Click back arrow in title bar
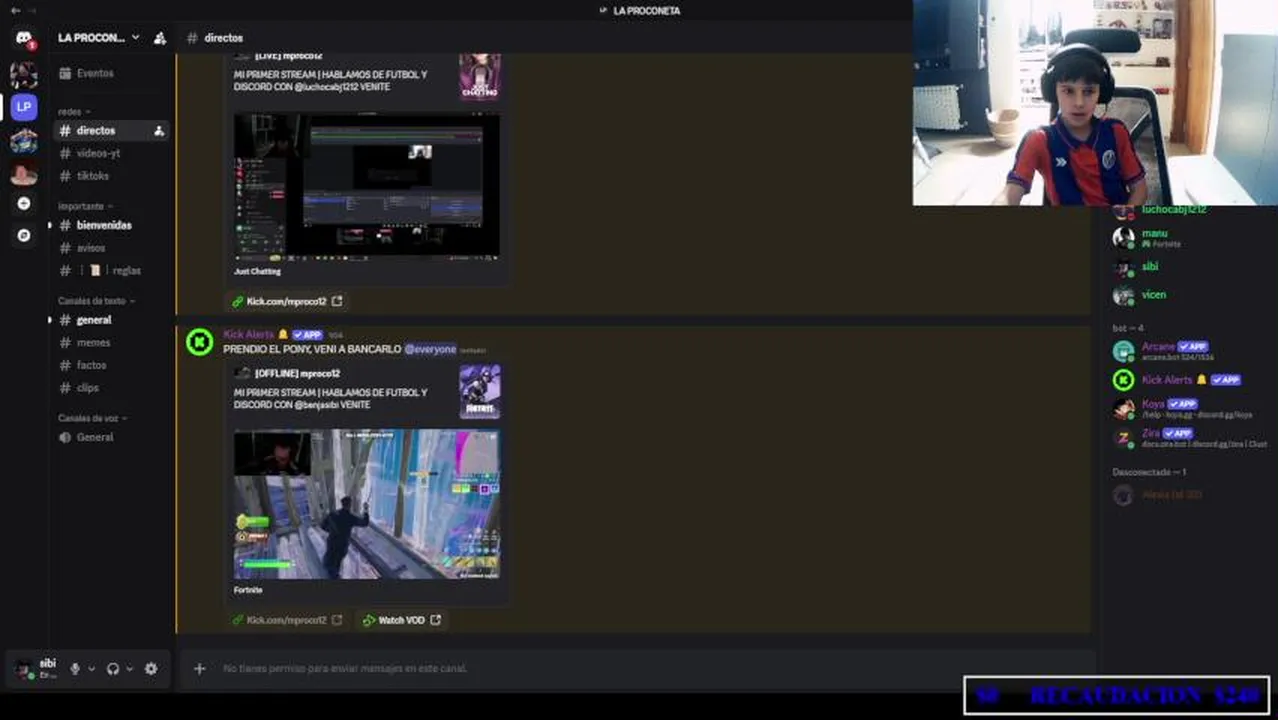This screenshot has height=720, width=1278. (15, 10)
